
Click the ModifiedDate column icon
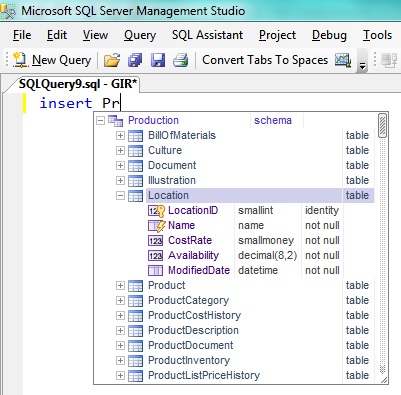(x=155, y=270)
